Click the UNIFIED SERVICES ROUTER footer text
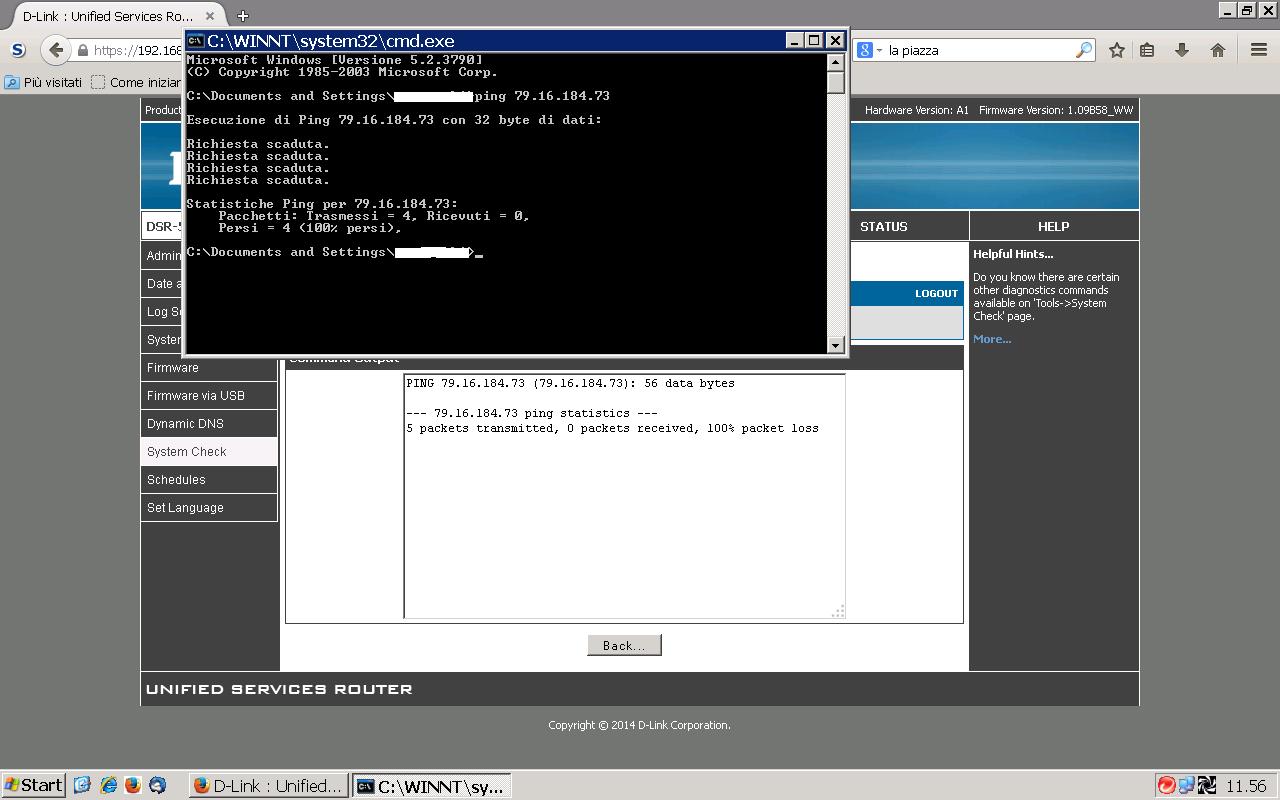 point(279,689)
